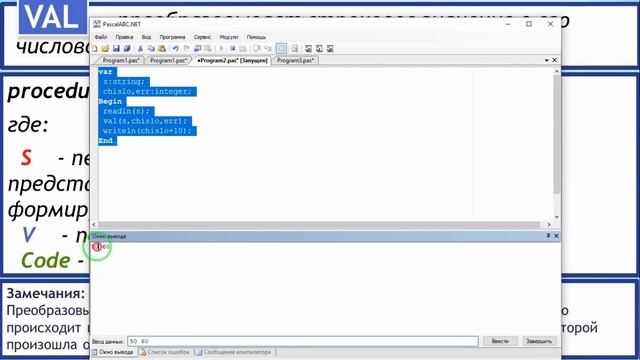Screen dimensions: 640x360
Task: Click the output text '60' in output window
Action: click(106, 247)
